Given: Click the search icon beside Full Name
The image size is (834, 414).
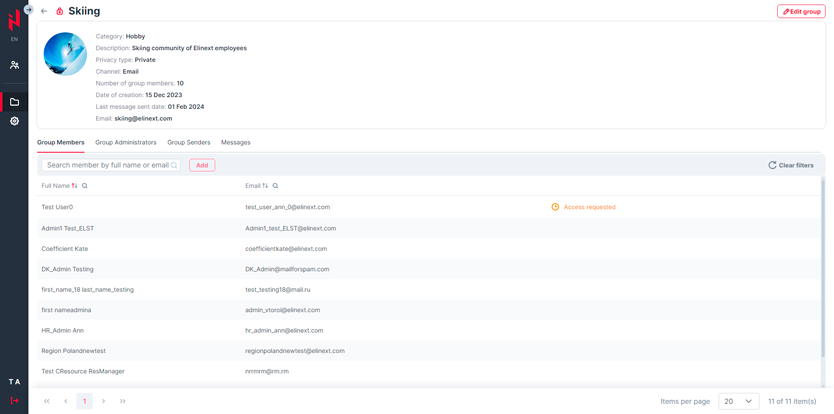Looking at the screenshot, I should click(85, 186).
